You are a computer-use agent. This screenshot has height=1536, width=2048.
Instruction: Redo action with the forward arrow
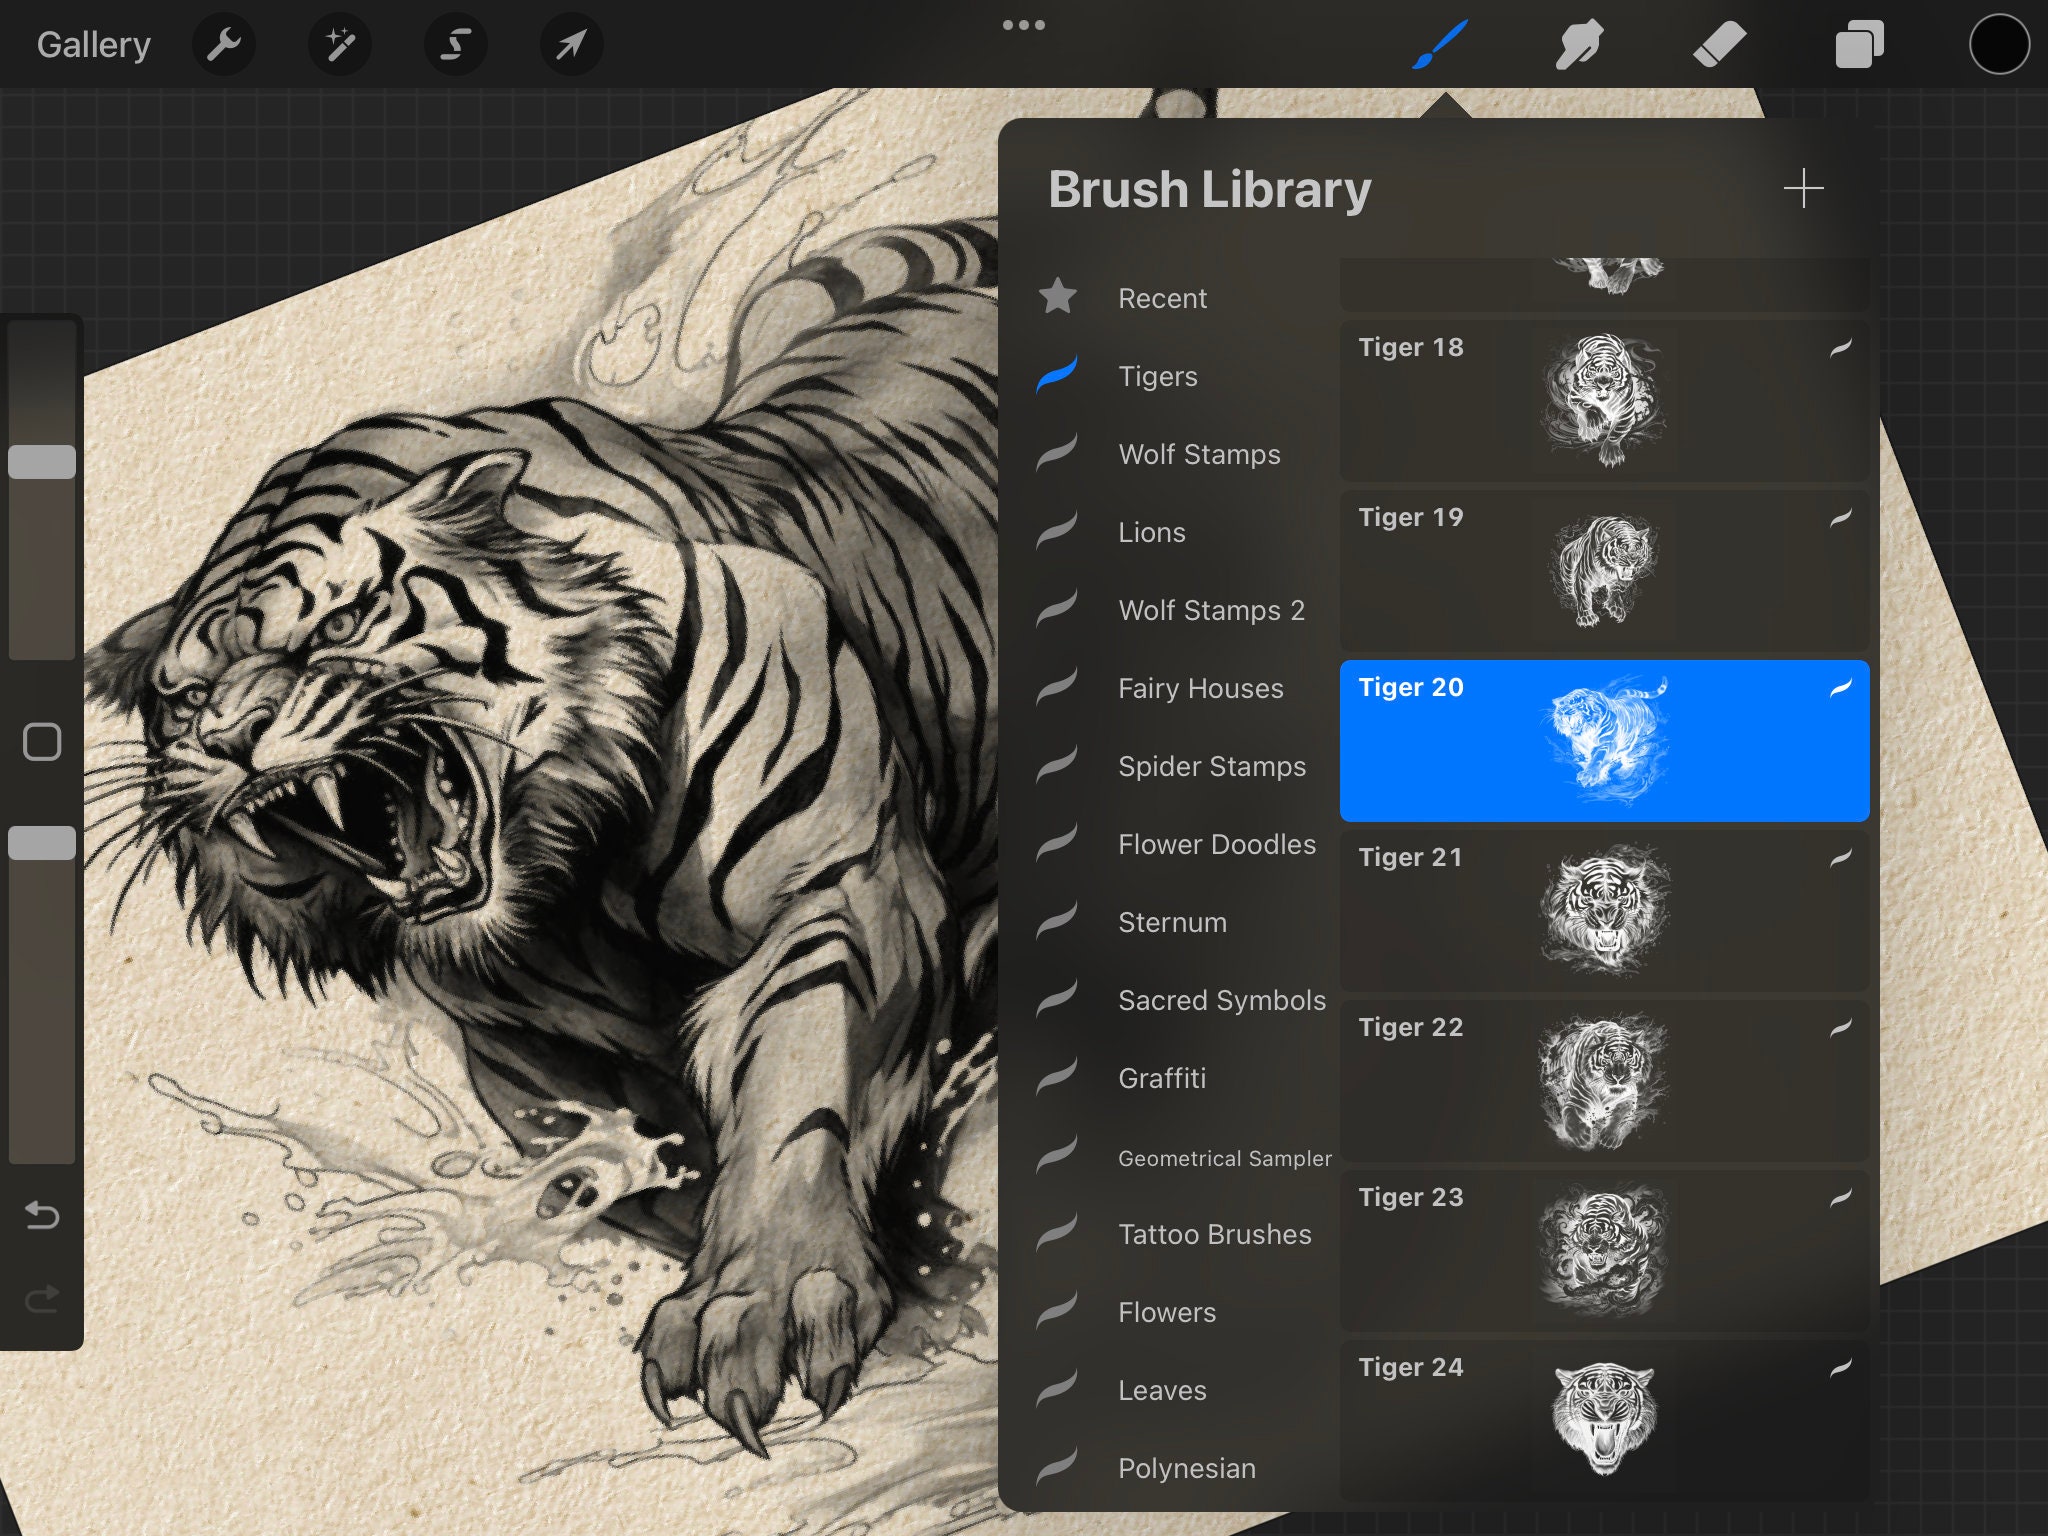click(42, 1299)
